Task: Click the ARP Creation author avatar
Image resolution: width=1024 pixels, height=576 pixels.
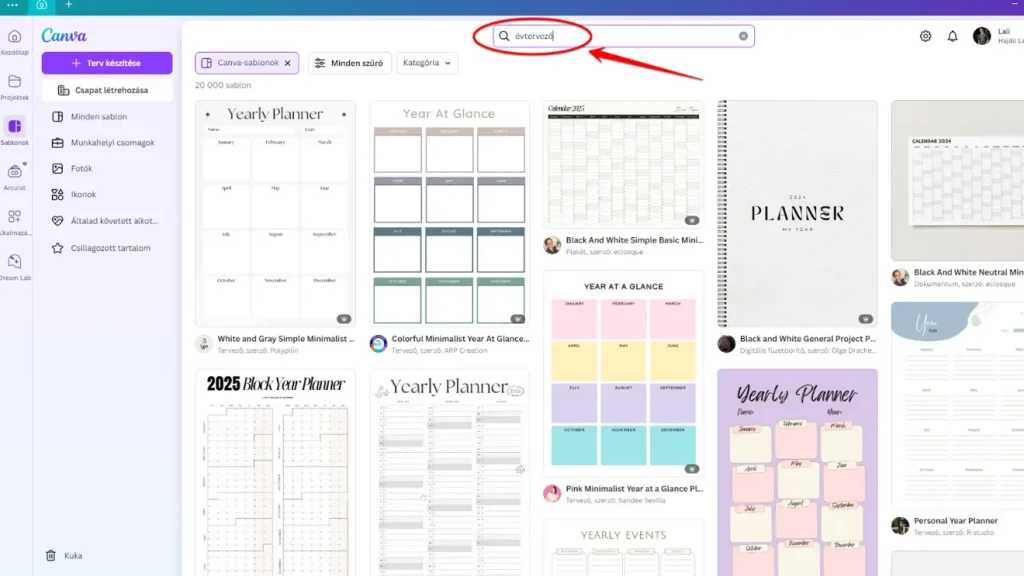Action: (378, 344)
